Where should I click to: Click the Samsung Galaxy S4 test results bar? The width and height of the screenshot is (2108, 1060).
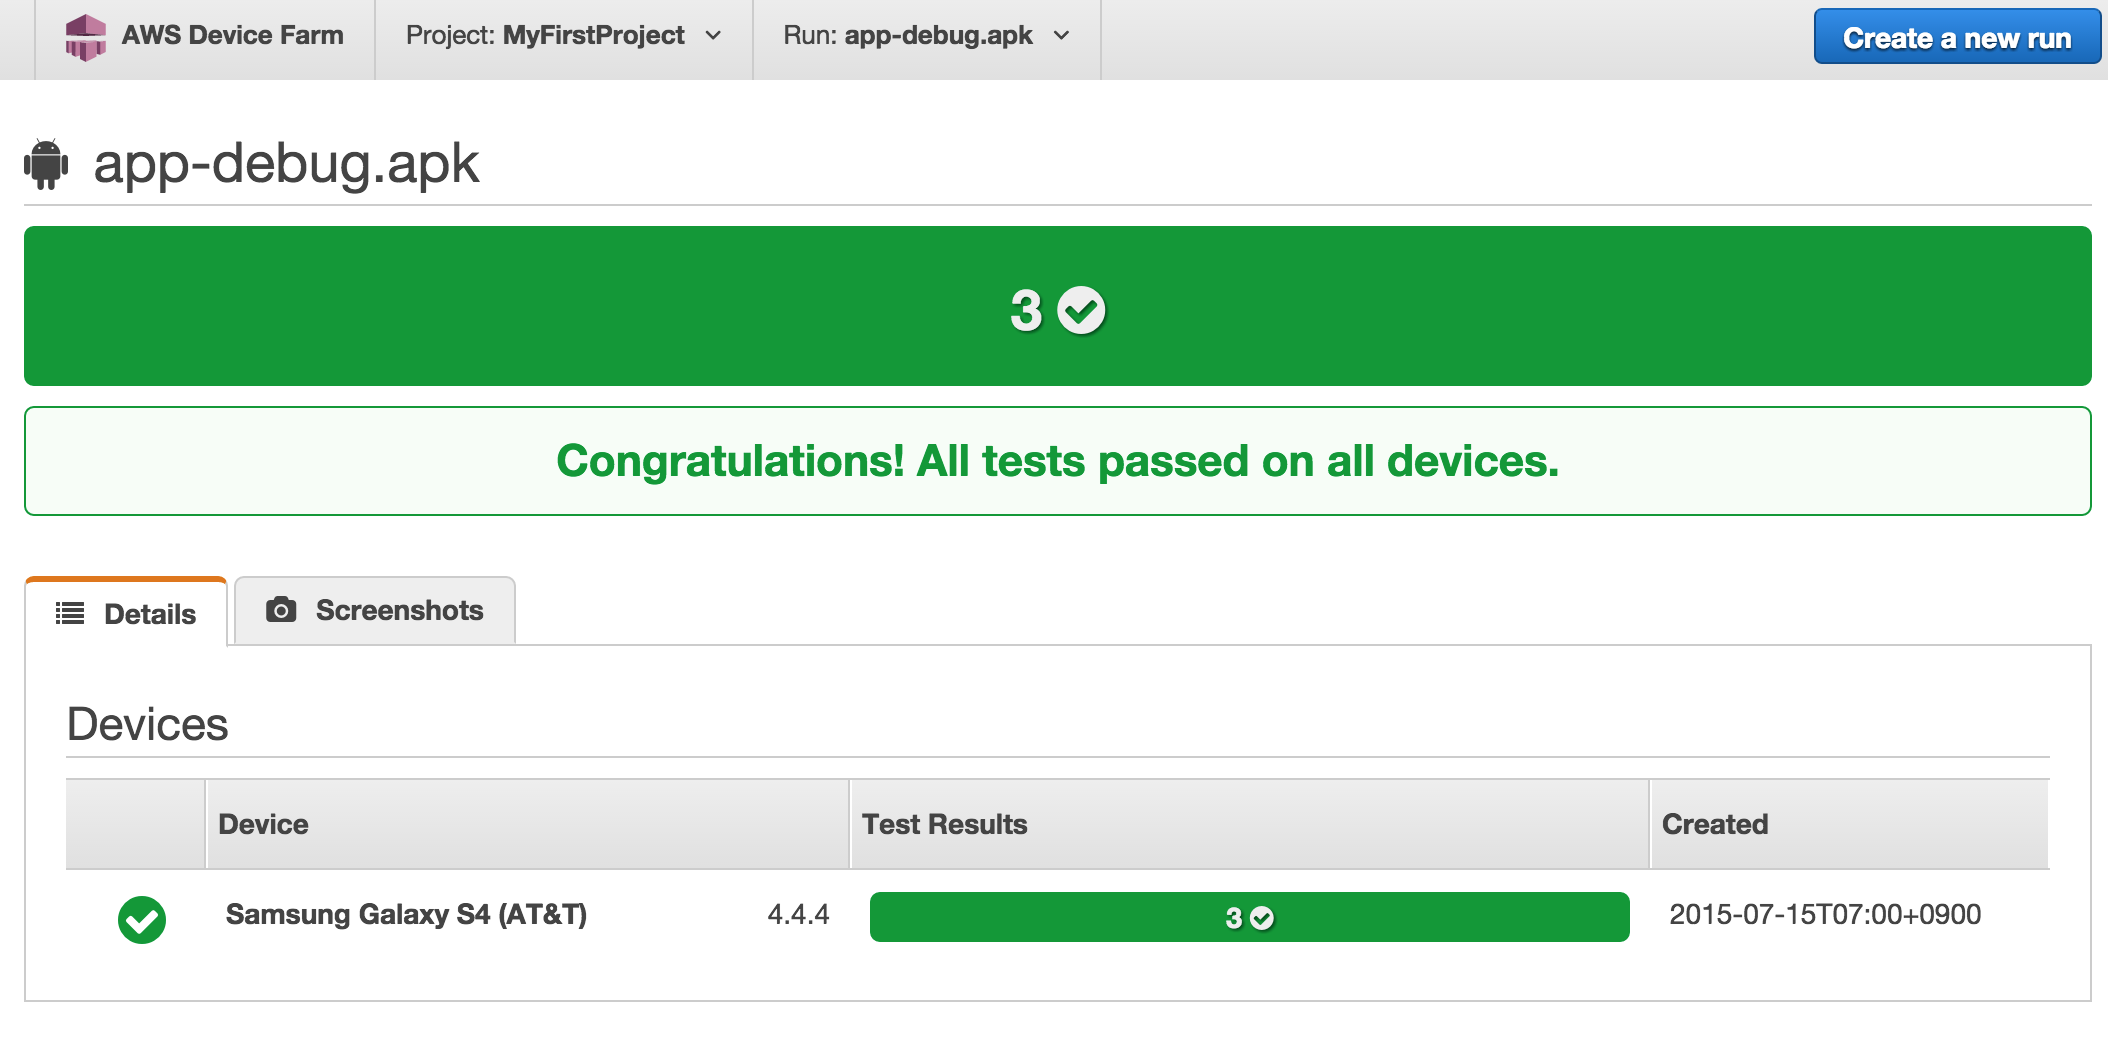pyautogui.click(x=1249, y=917)
